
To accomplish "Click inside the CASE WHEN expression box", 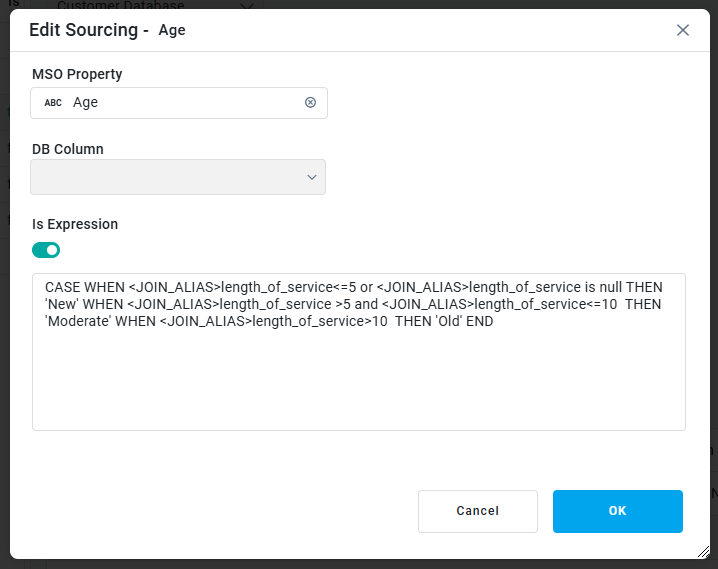I will 359,352.
